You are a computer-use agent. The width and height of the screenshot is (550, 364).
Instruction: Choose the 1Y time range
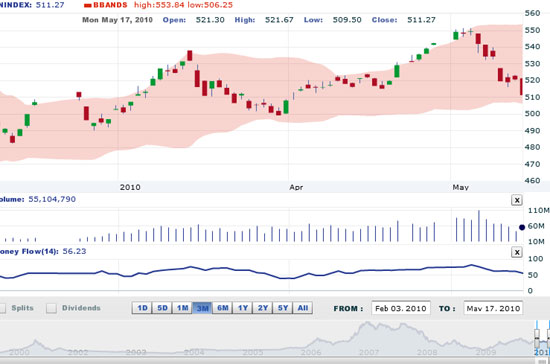[x=243, y=308]
